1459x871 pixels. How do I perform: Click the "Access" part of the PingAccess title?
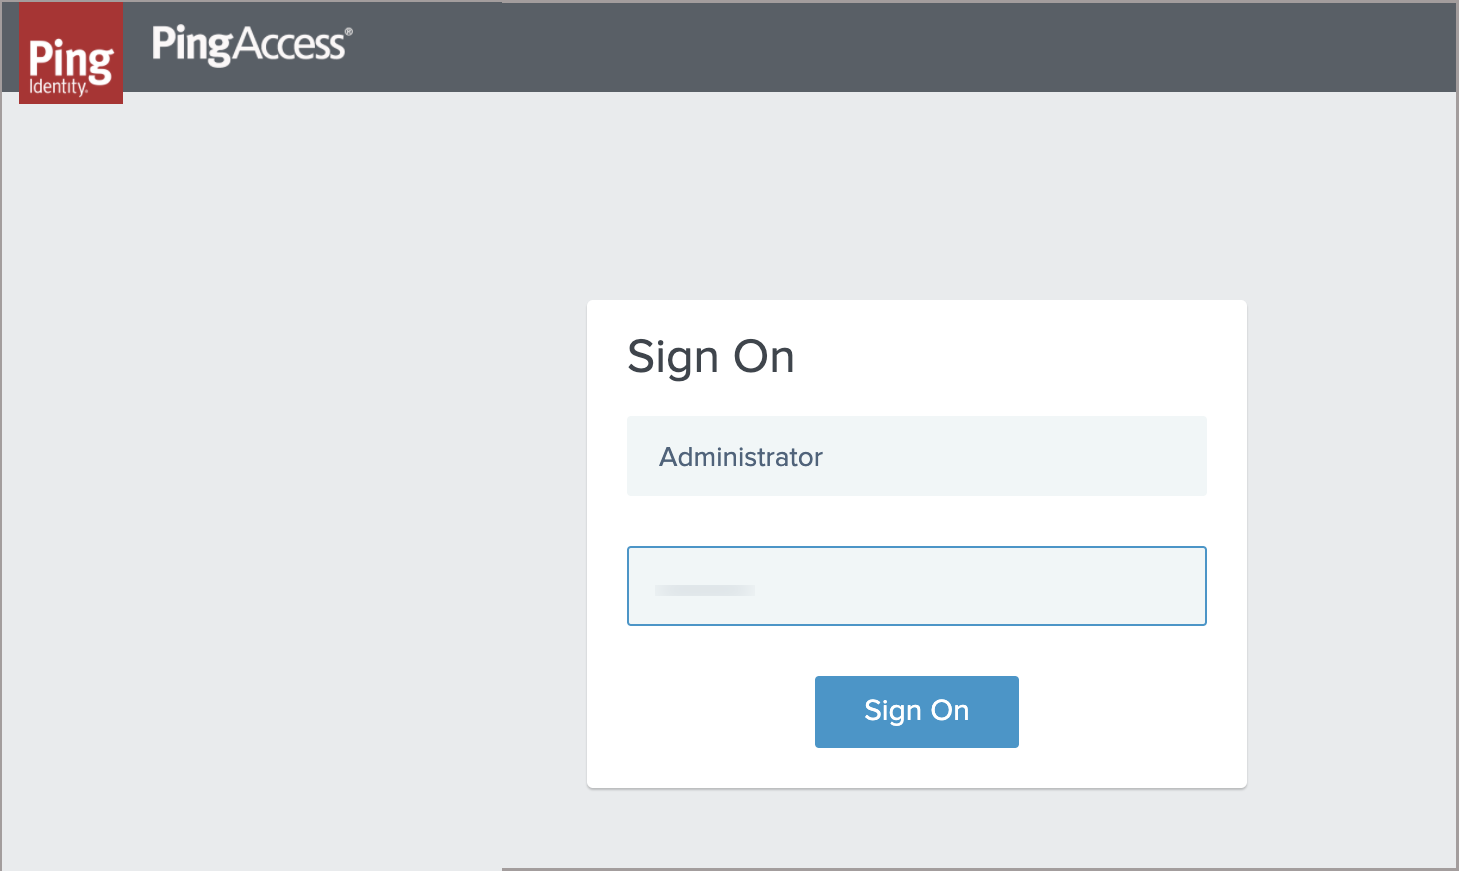click(x=290, y=45)
